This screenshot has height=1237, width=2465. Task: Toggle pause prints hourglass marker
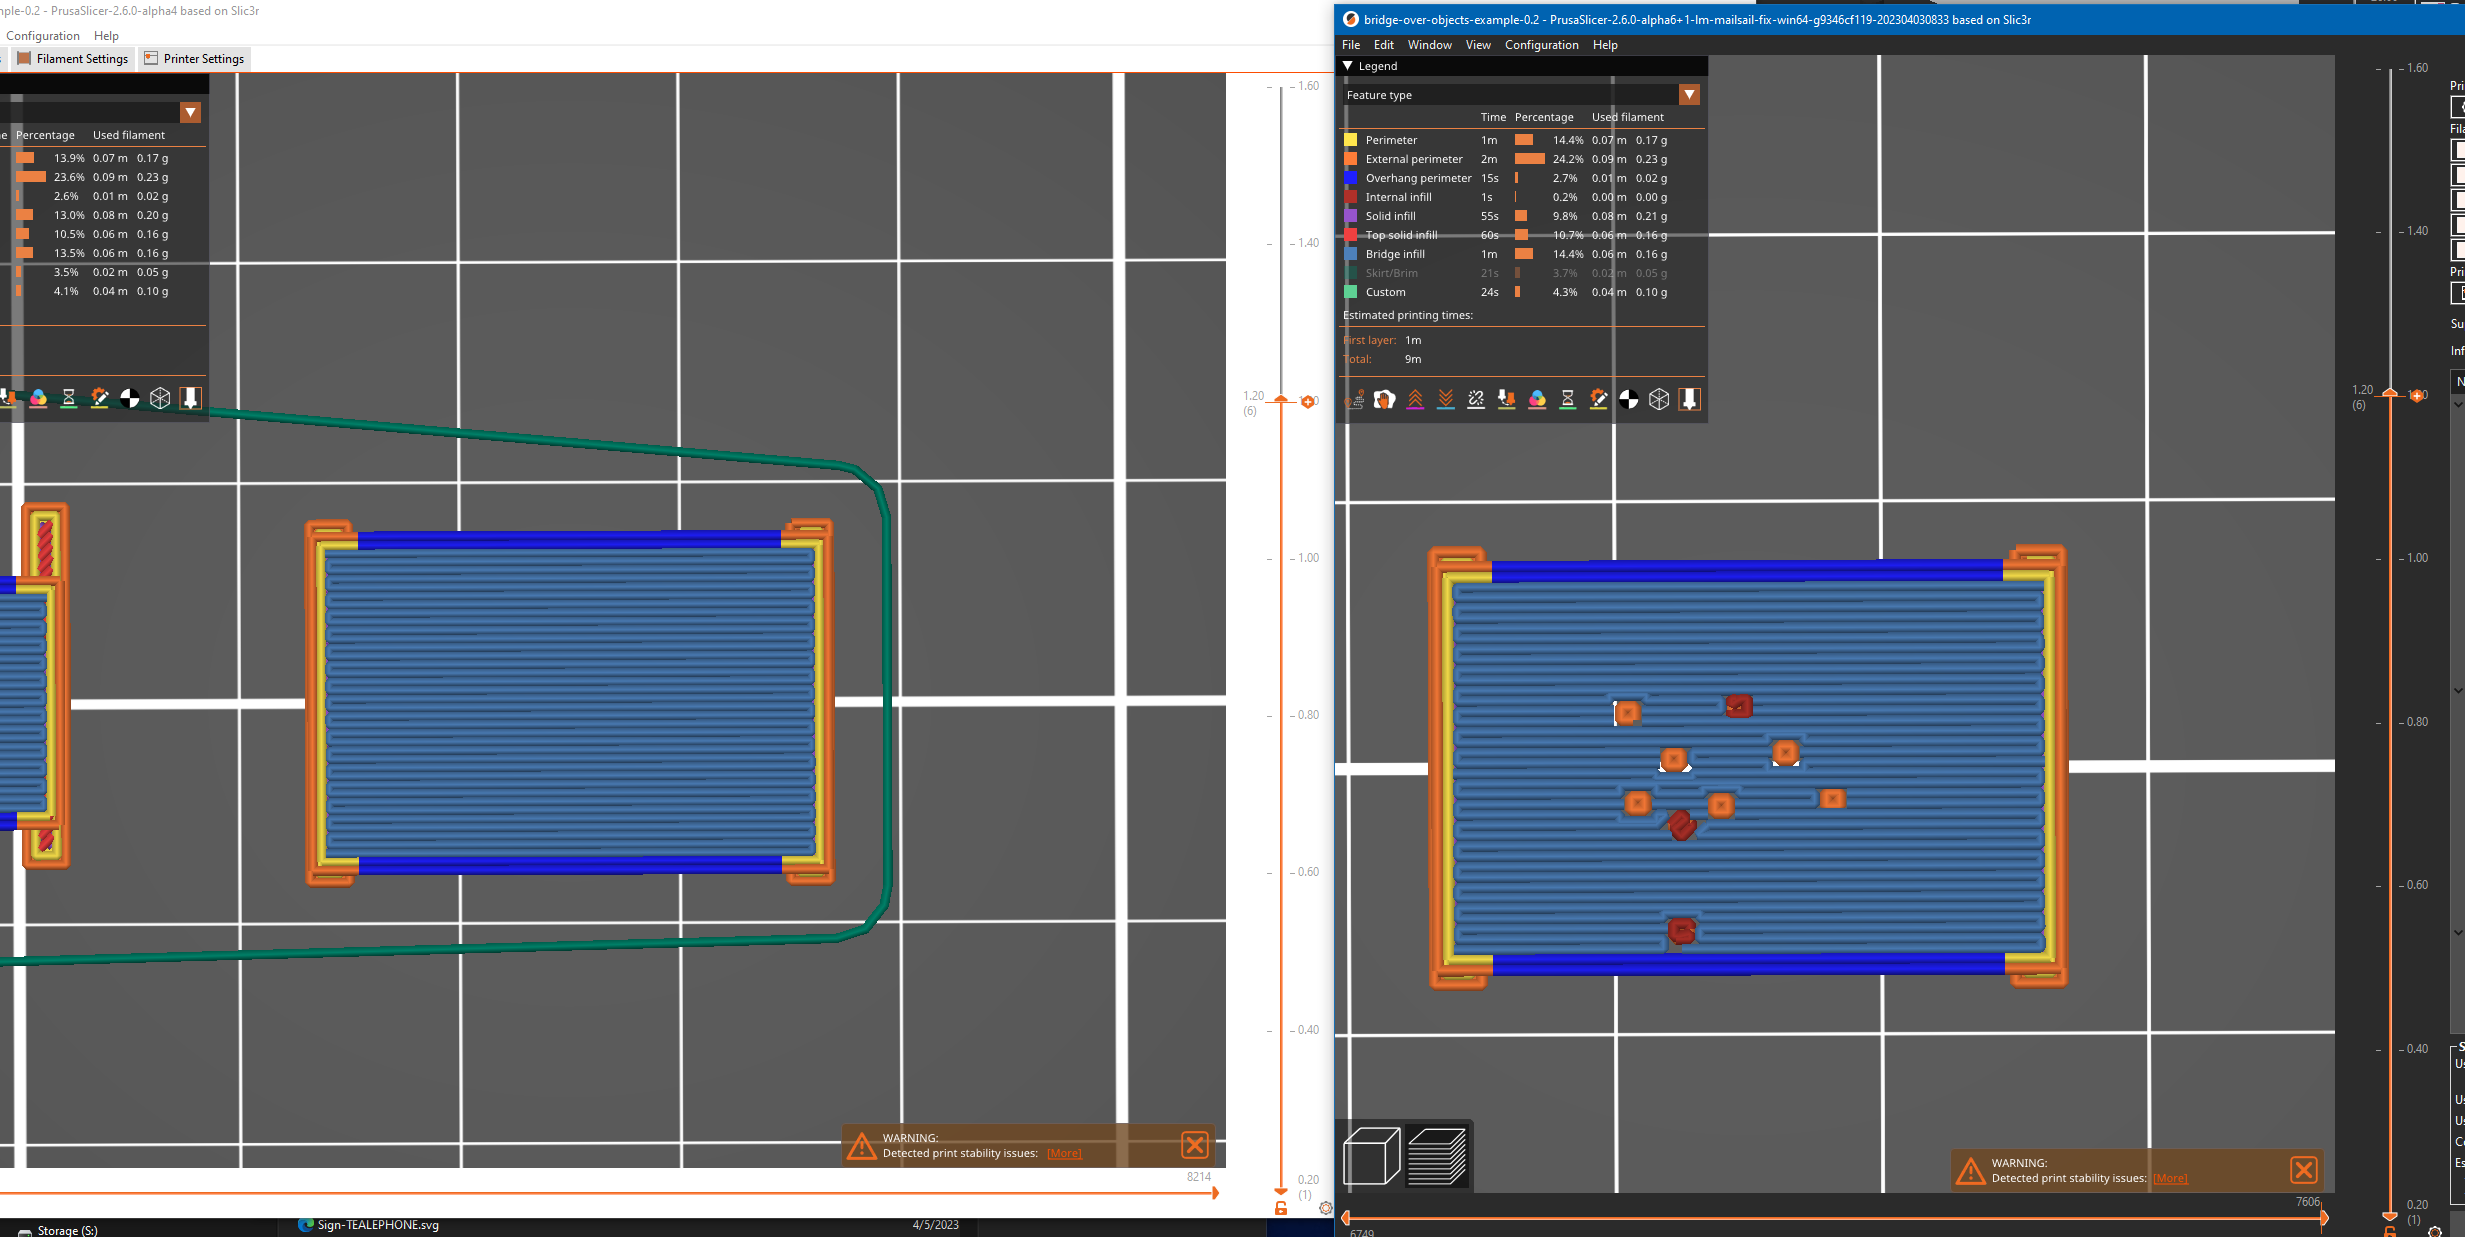tap(1567, 399)
